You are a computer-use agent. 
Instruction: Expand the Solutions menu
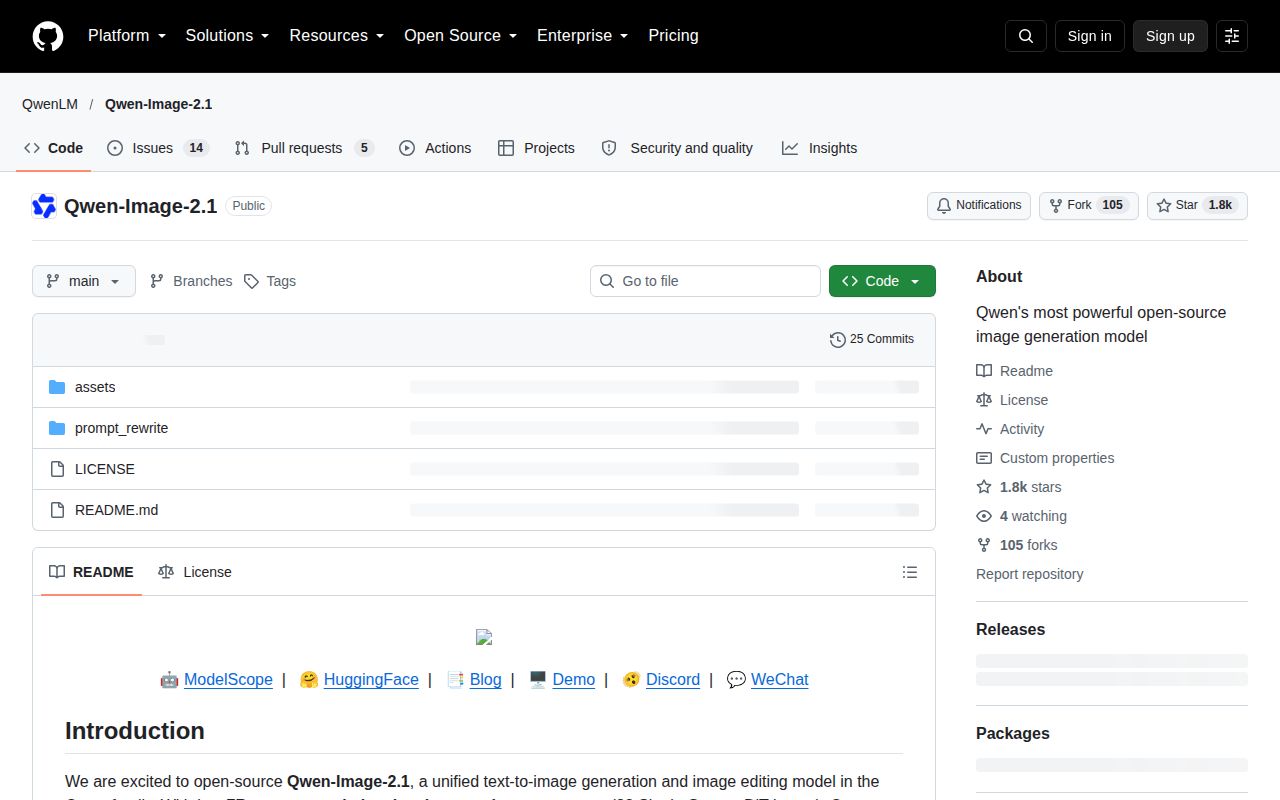click(x=227, y=36)
